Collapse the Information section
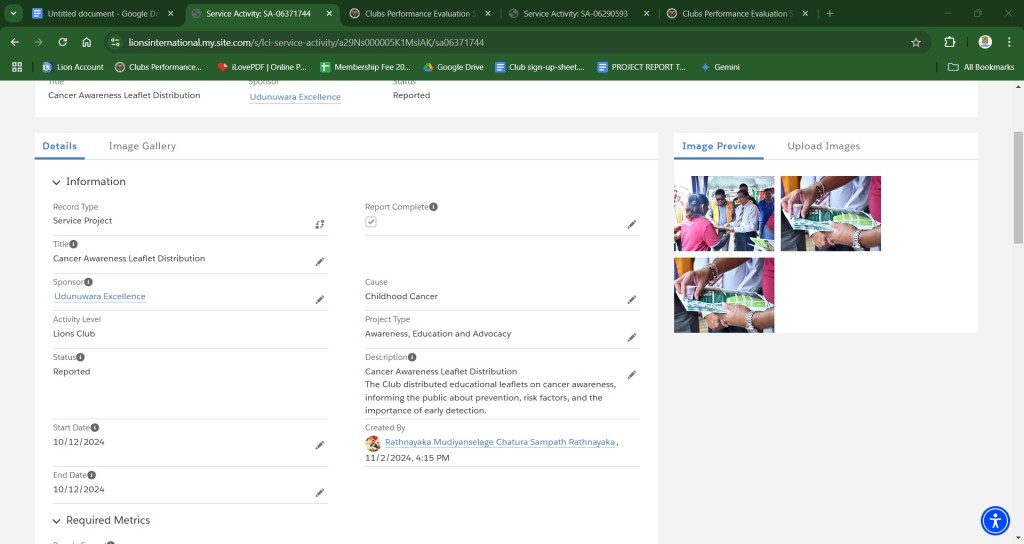The width and height of the screenshot is (1024, 544). (56, 182)
